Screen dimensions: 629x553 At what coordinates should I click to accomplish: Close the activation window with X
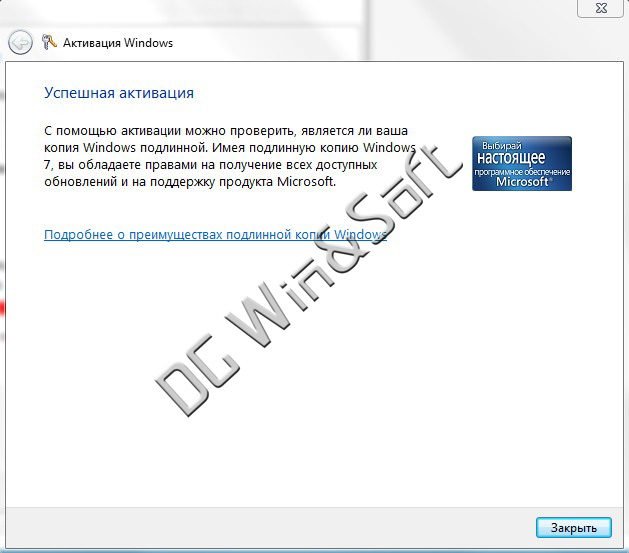pyautogui.click(x=601, y=8)
